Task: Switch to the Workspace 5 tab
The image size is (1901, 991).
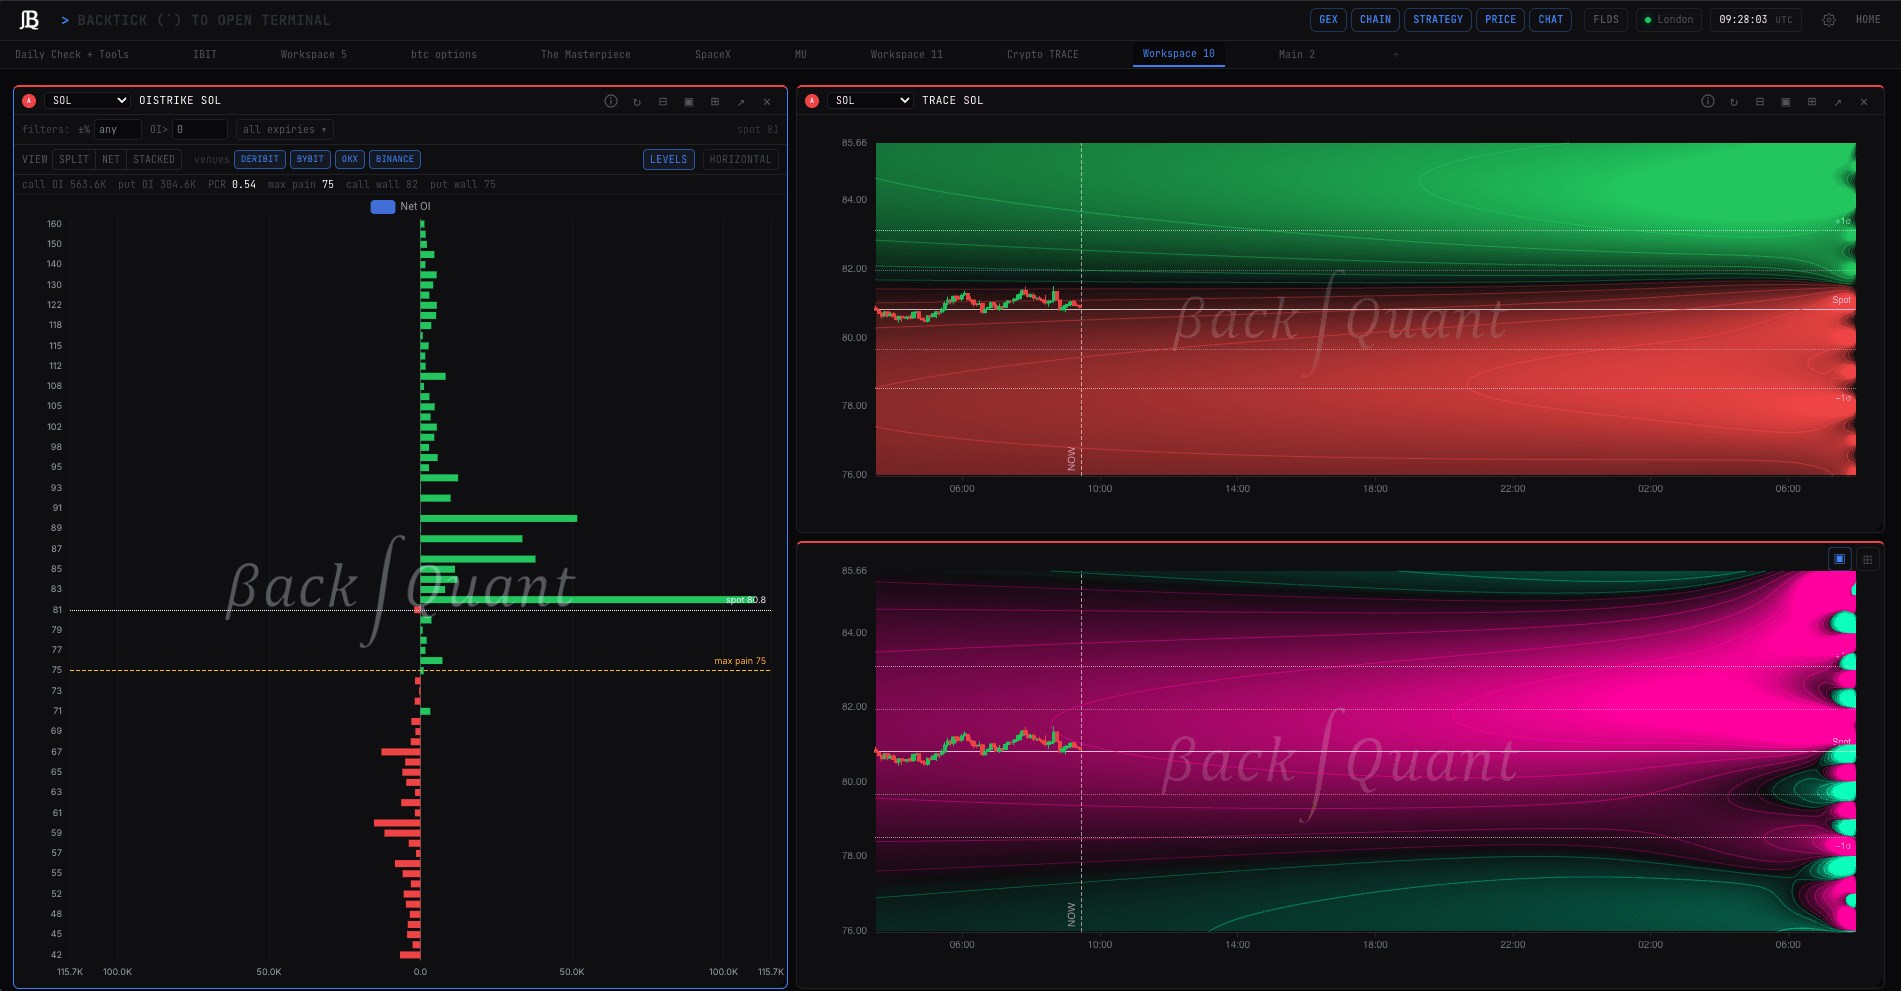Action: coord(314,54)
